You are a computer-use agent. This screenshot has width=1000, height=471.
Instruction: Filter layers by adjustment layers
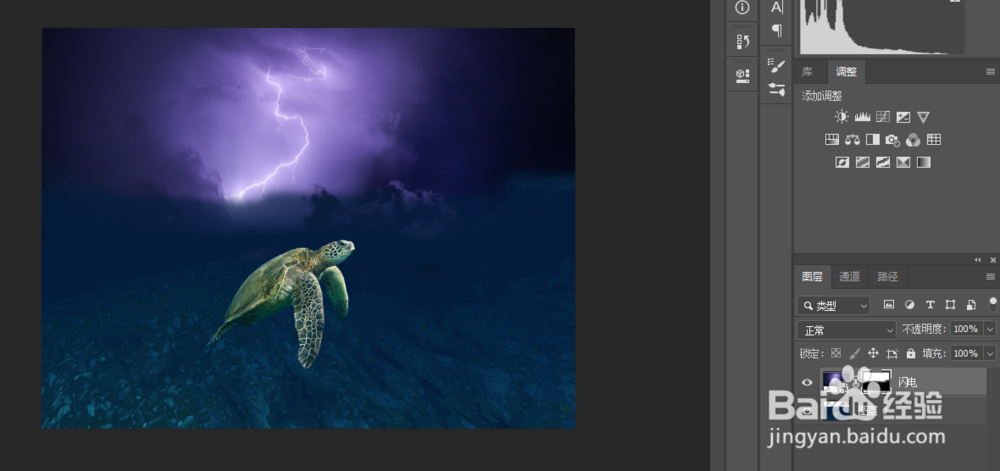pos(909,305)
